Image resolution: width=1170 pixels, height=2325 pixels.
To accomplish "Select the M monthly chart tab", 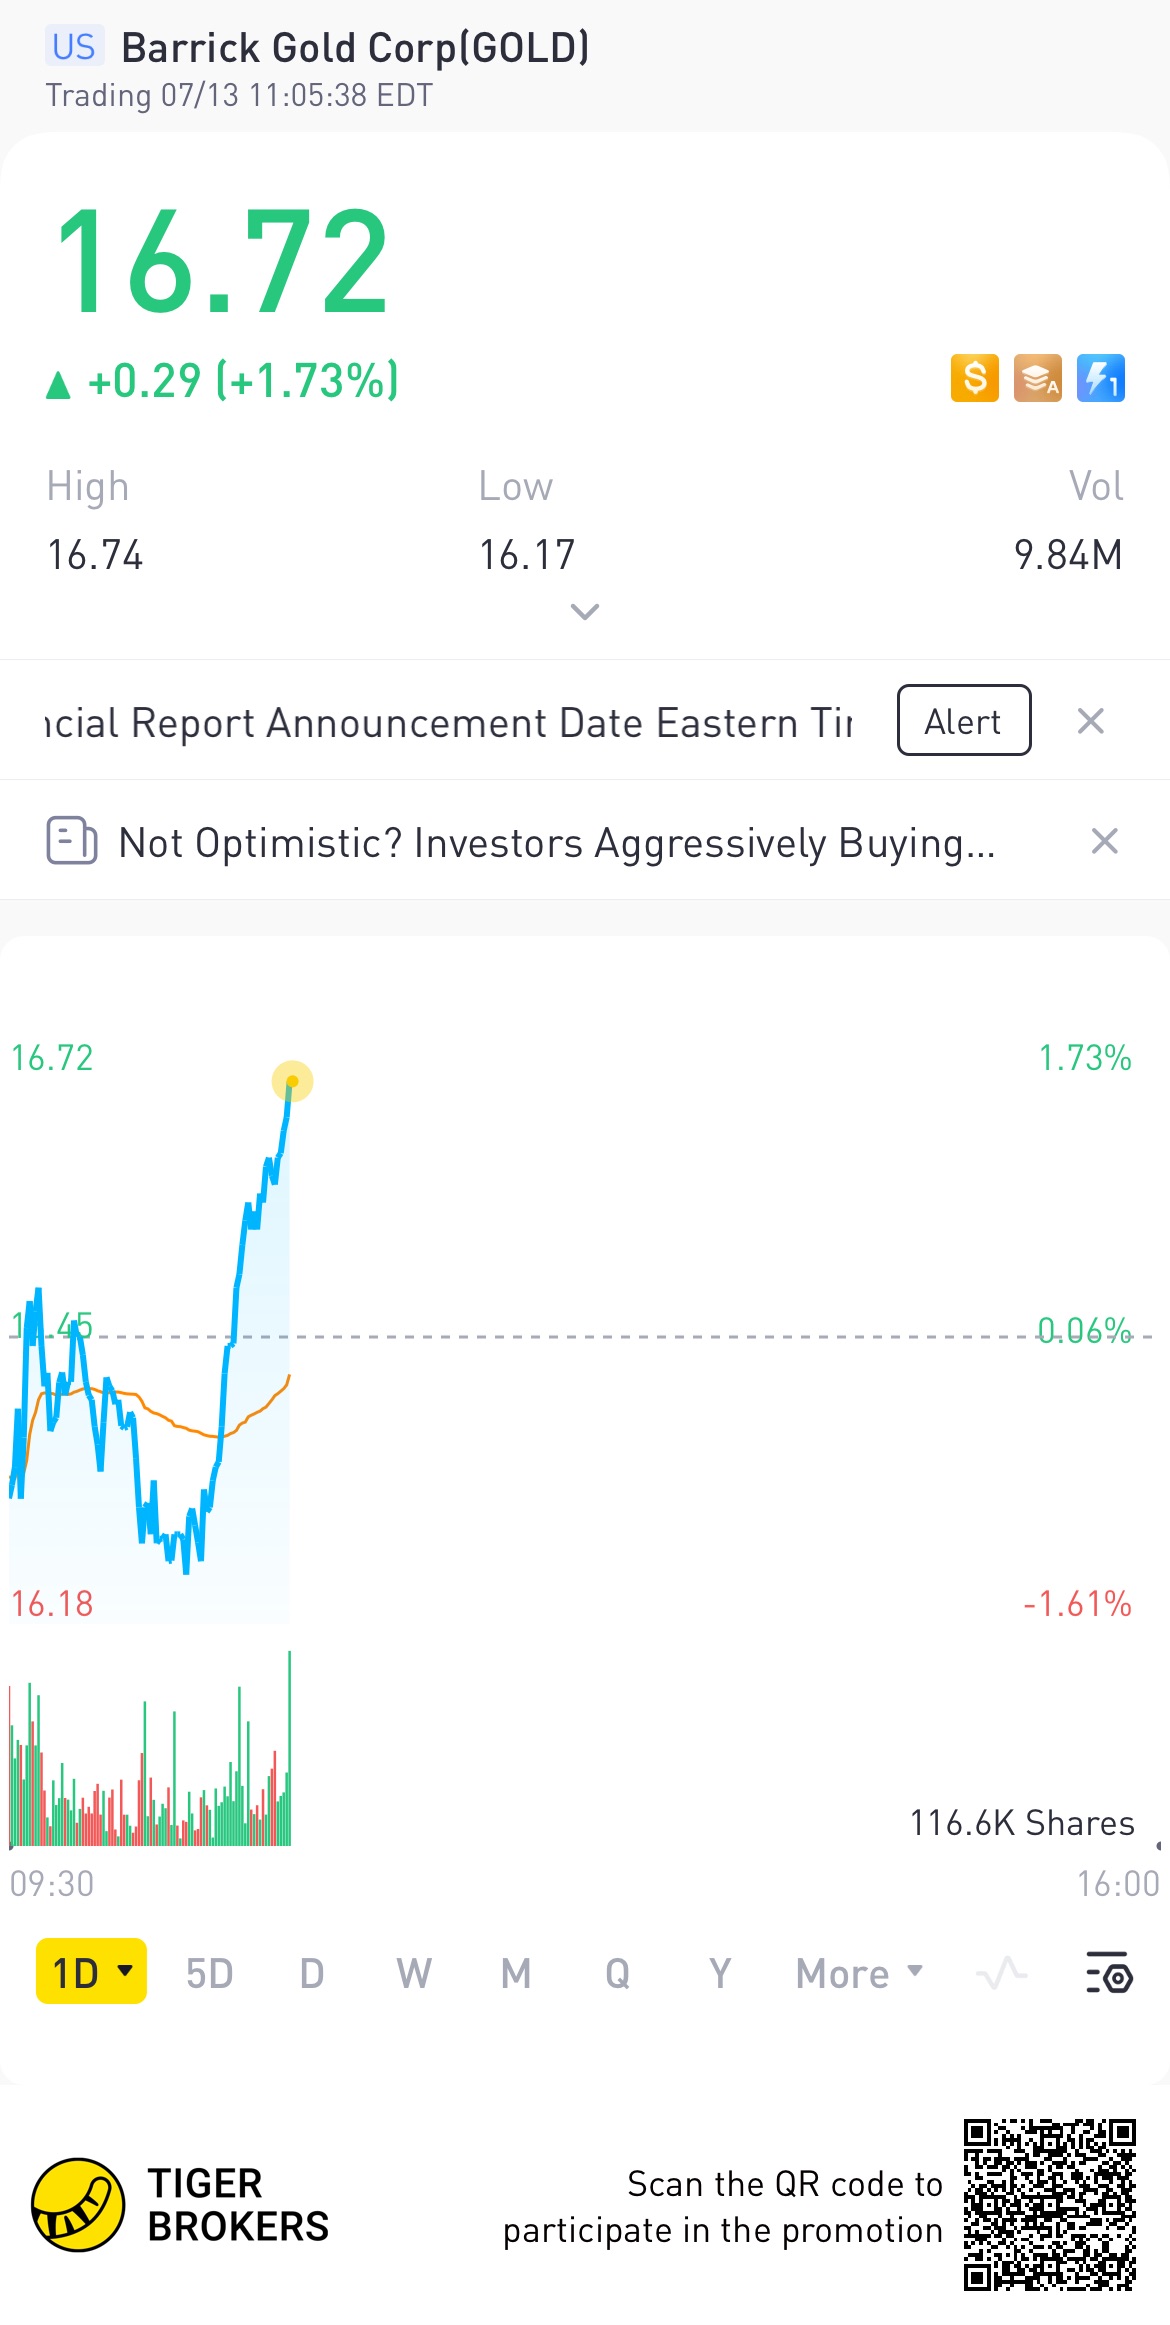I will [x=515, y=1973].
